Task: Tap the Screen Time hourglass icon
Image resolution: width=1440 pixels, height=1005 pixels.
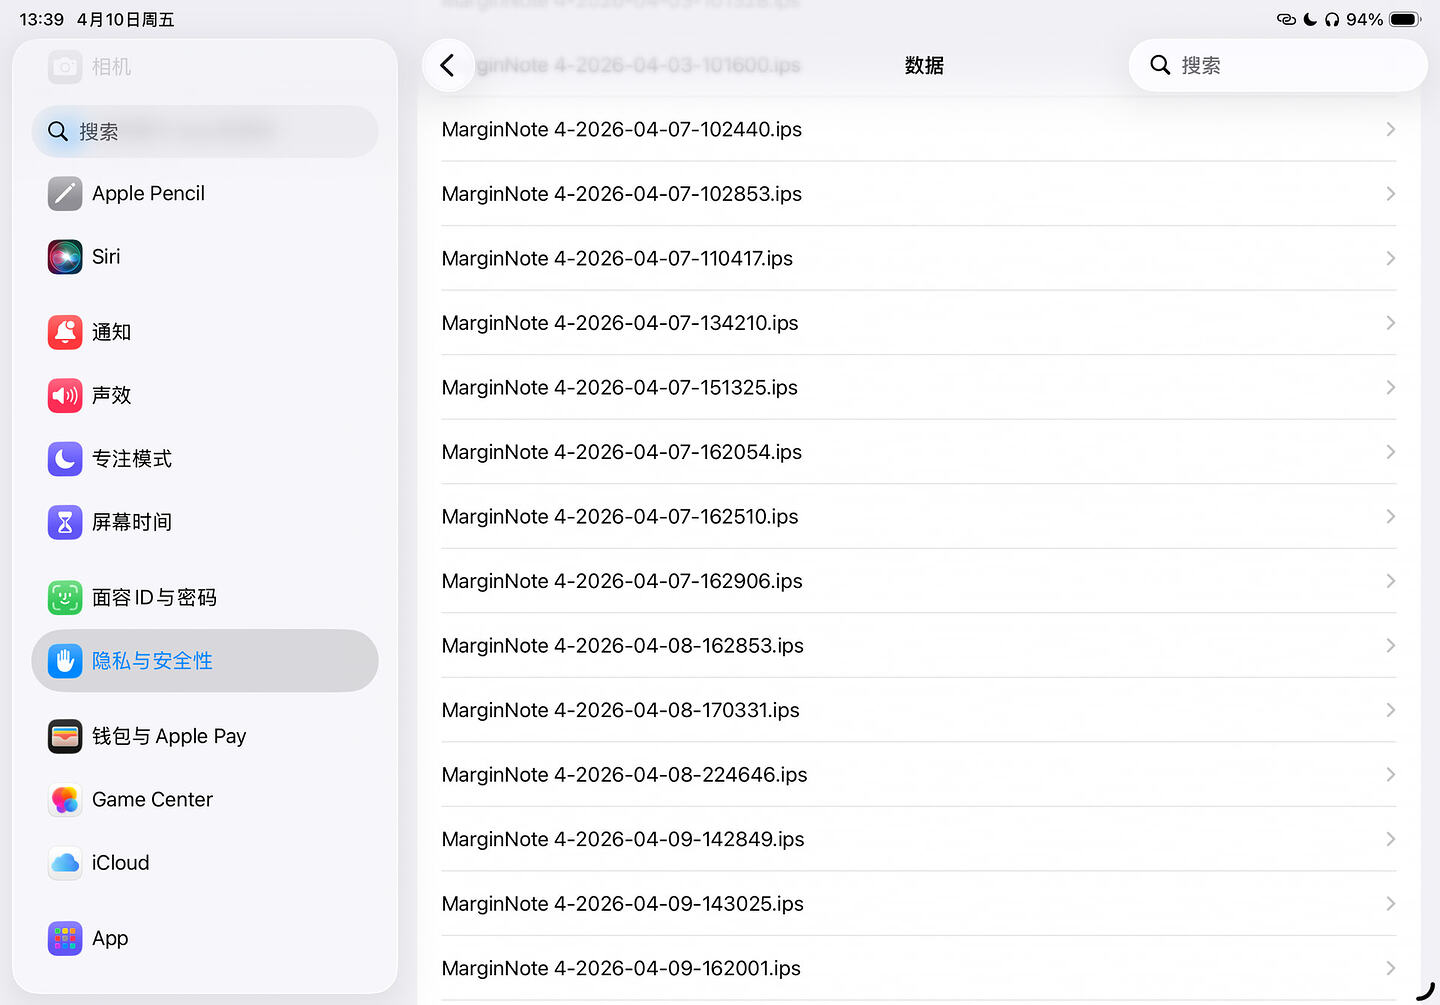Action: 65,522
